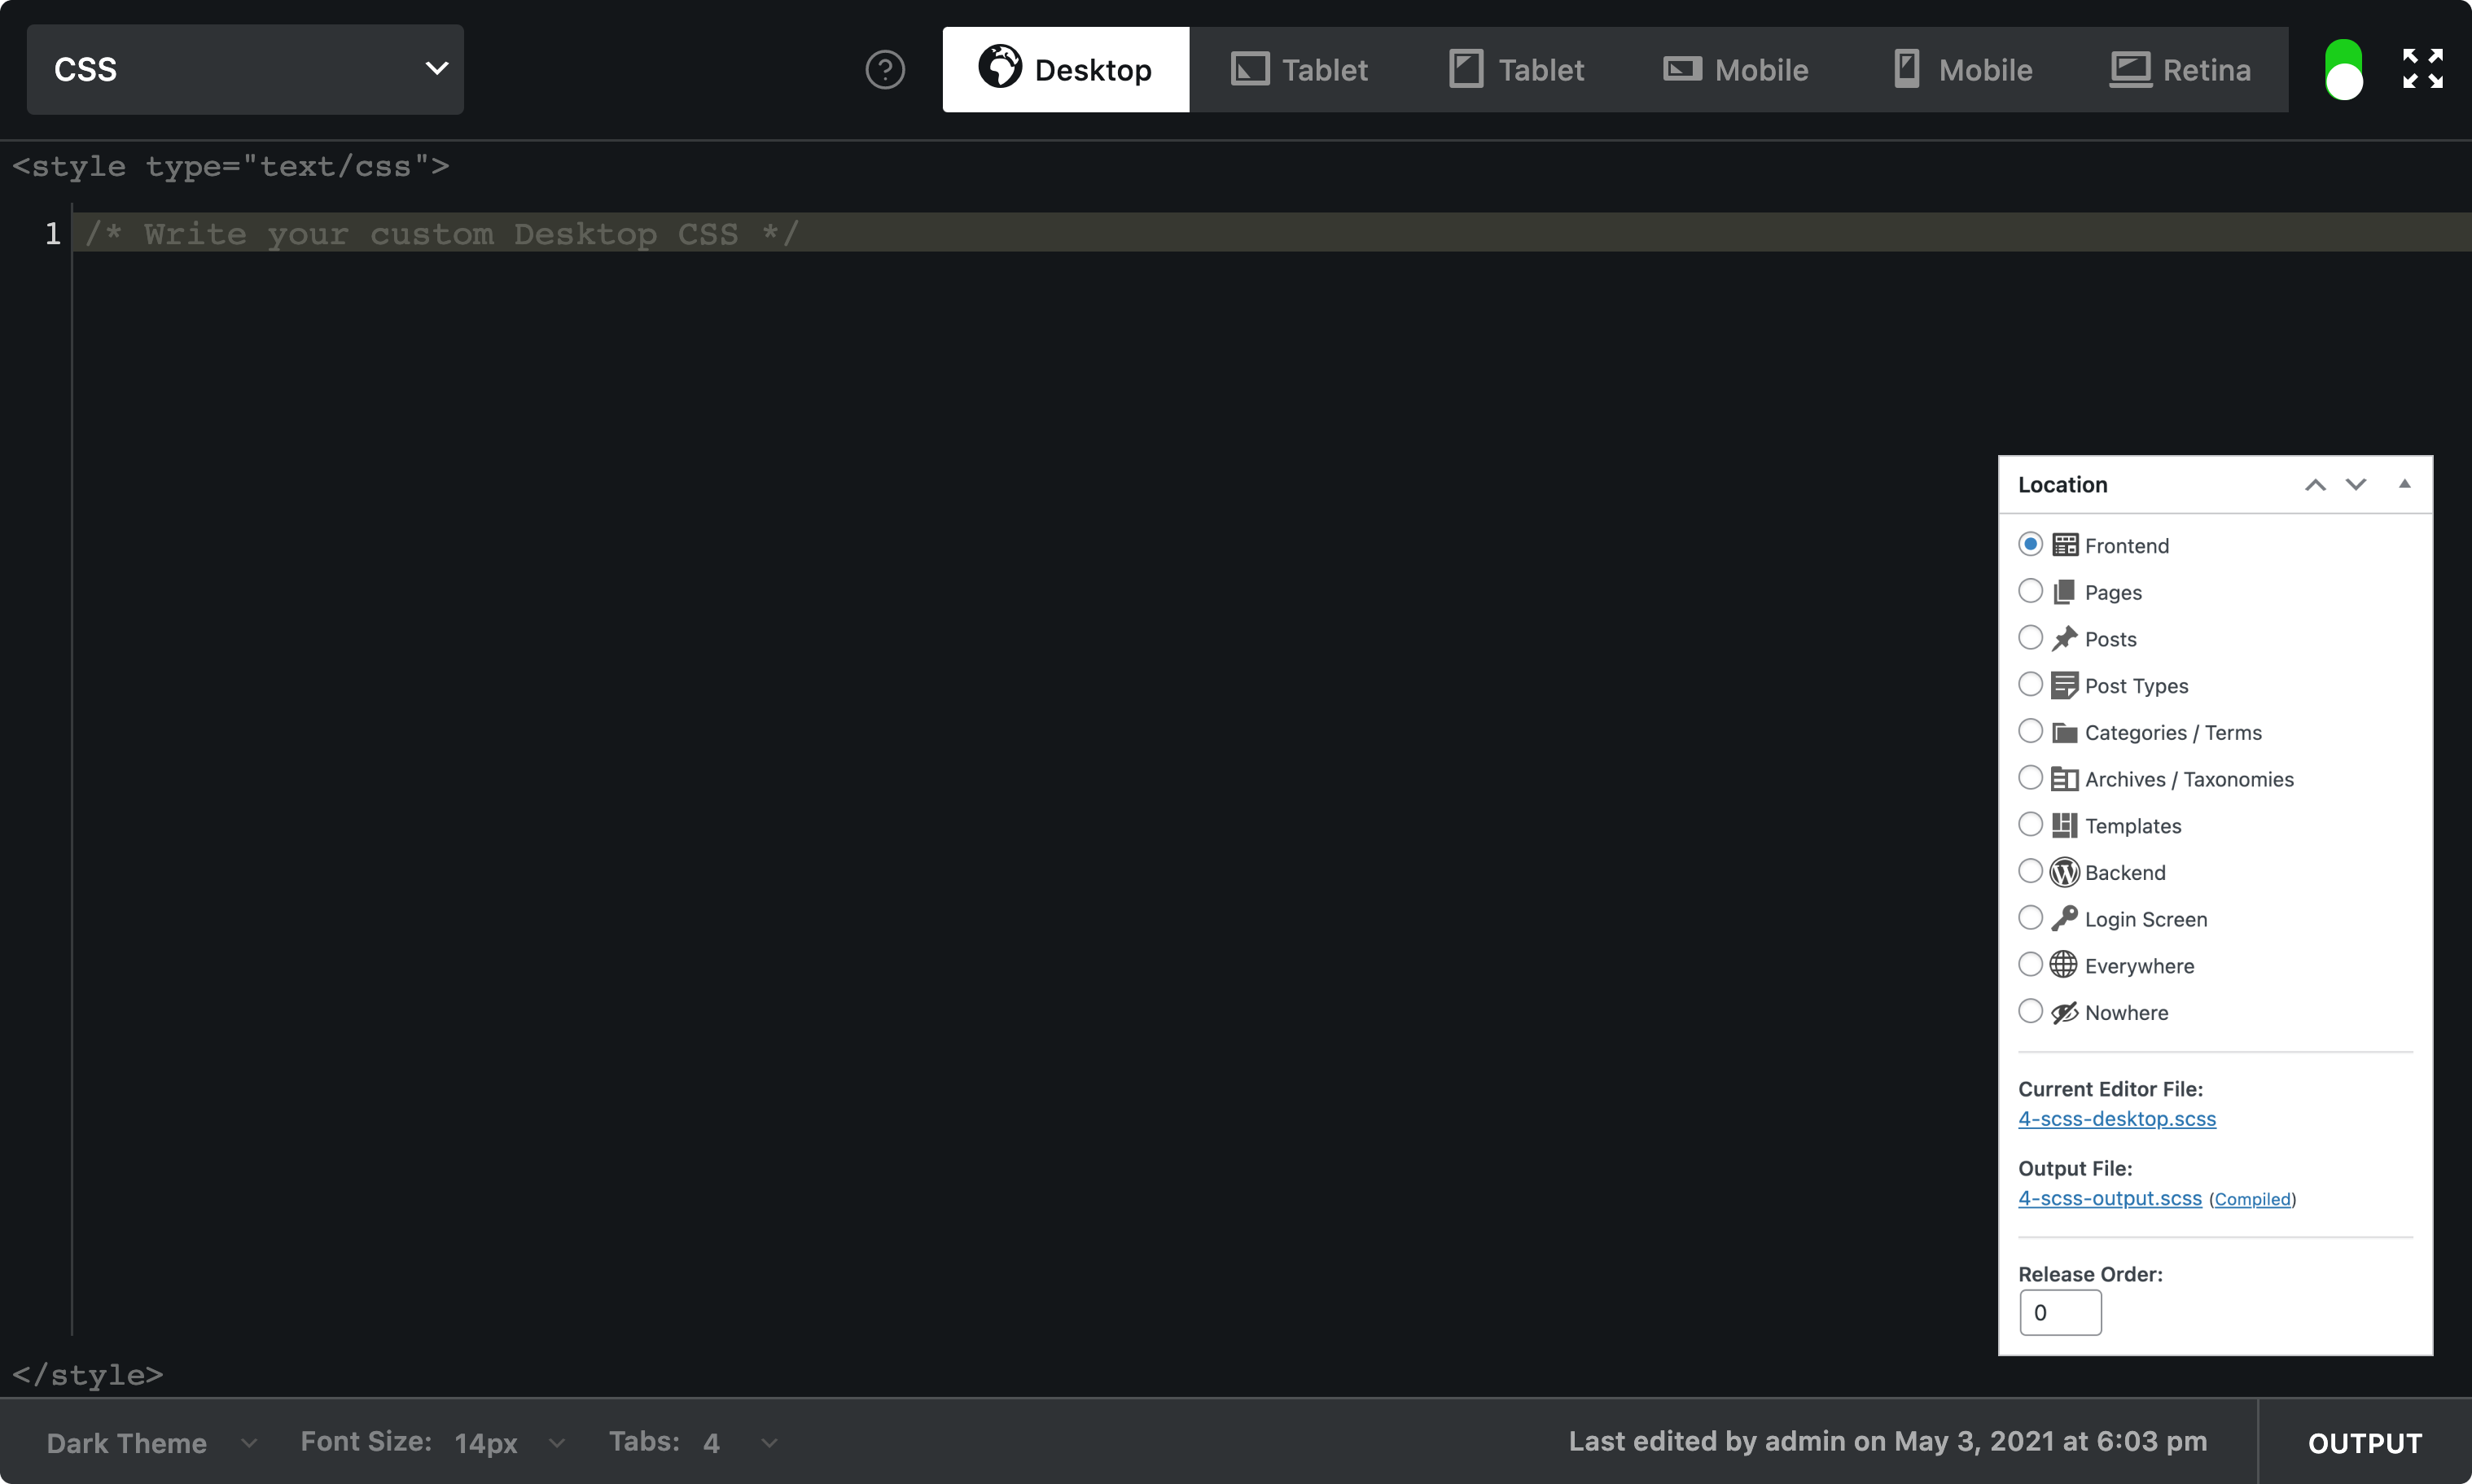Collapse the Location panel
2472x1484 pixels.
point(2405,484)
